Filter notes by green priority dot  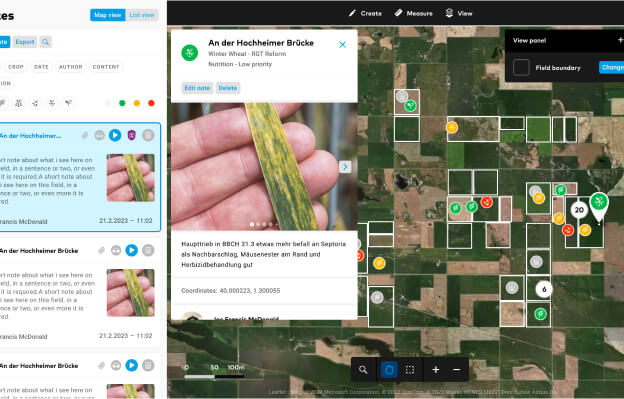[122, 103]
